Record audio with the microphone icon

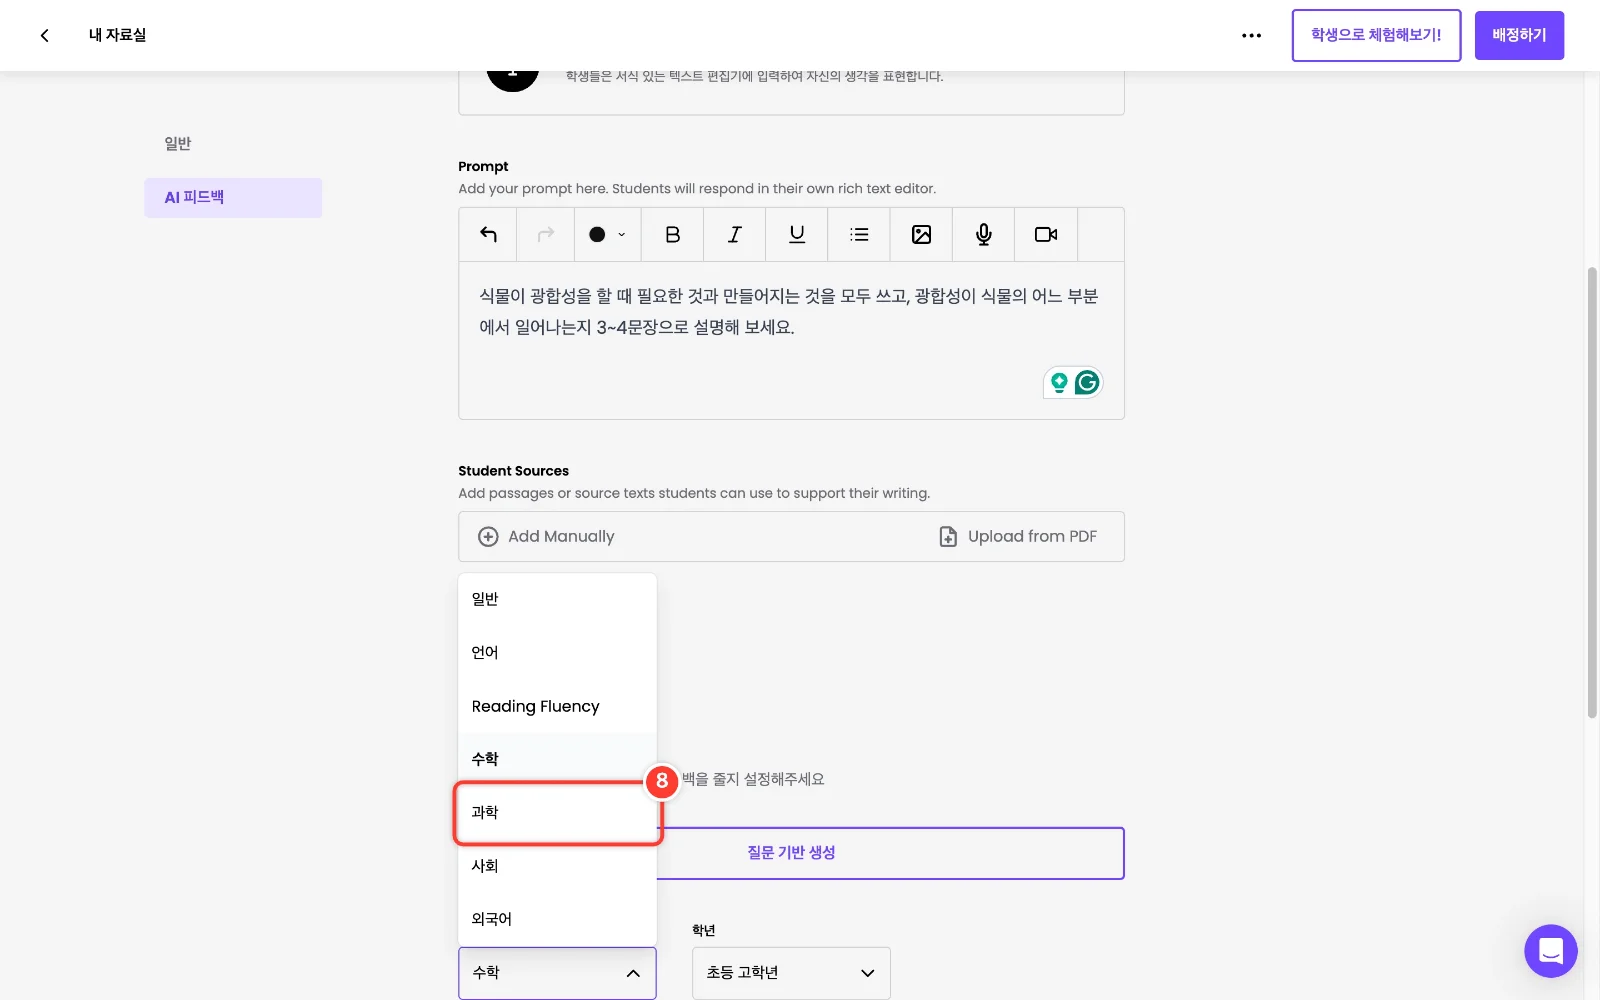click(984, 234)
